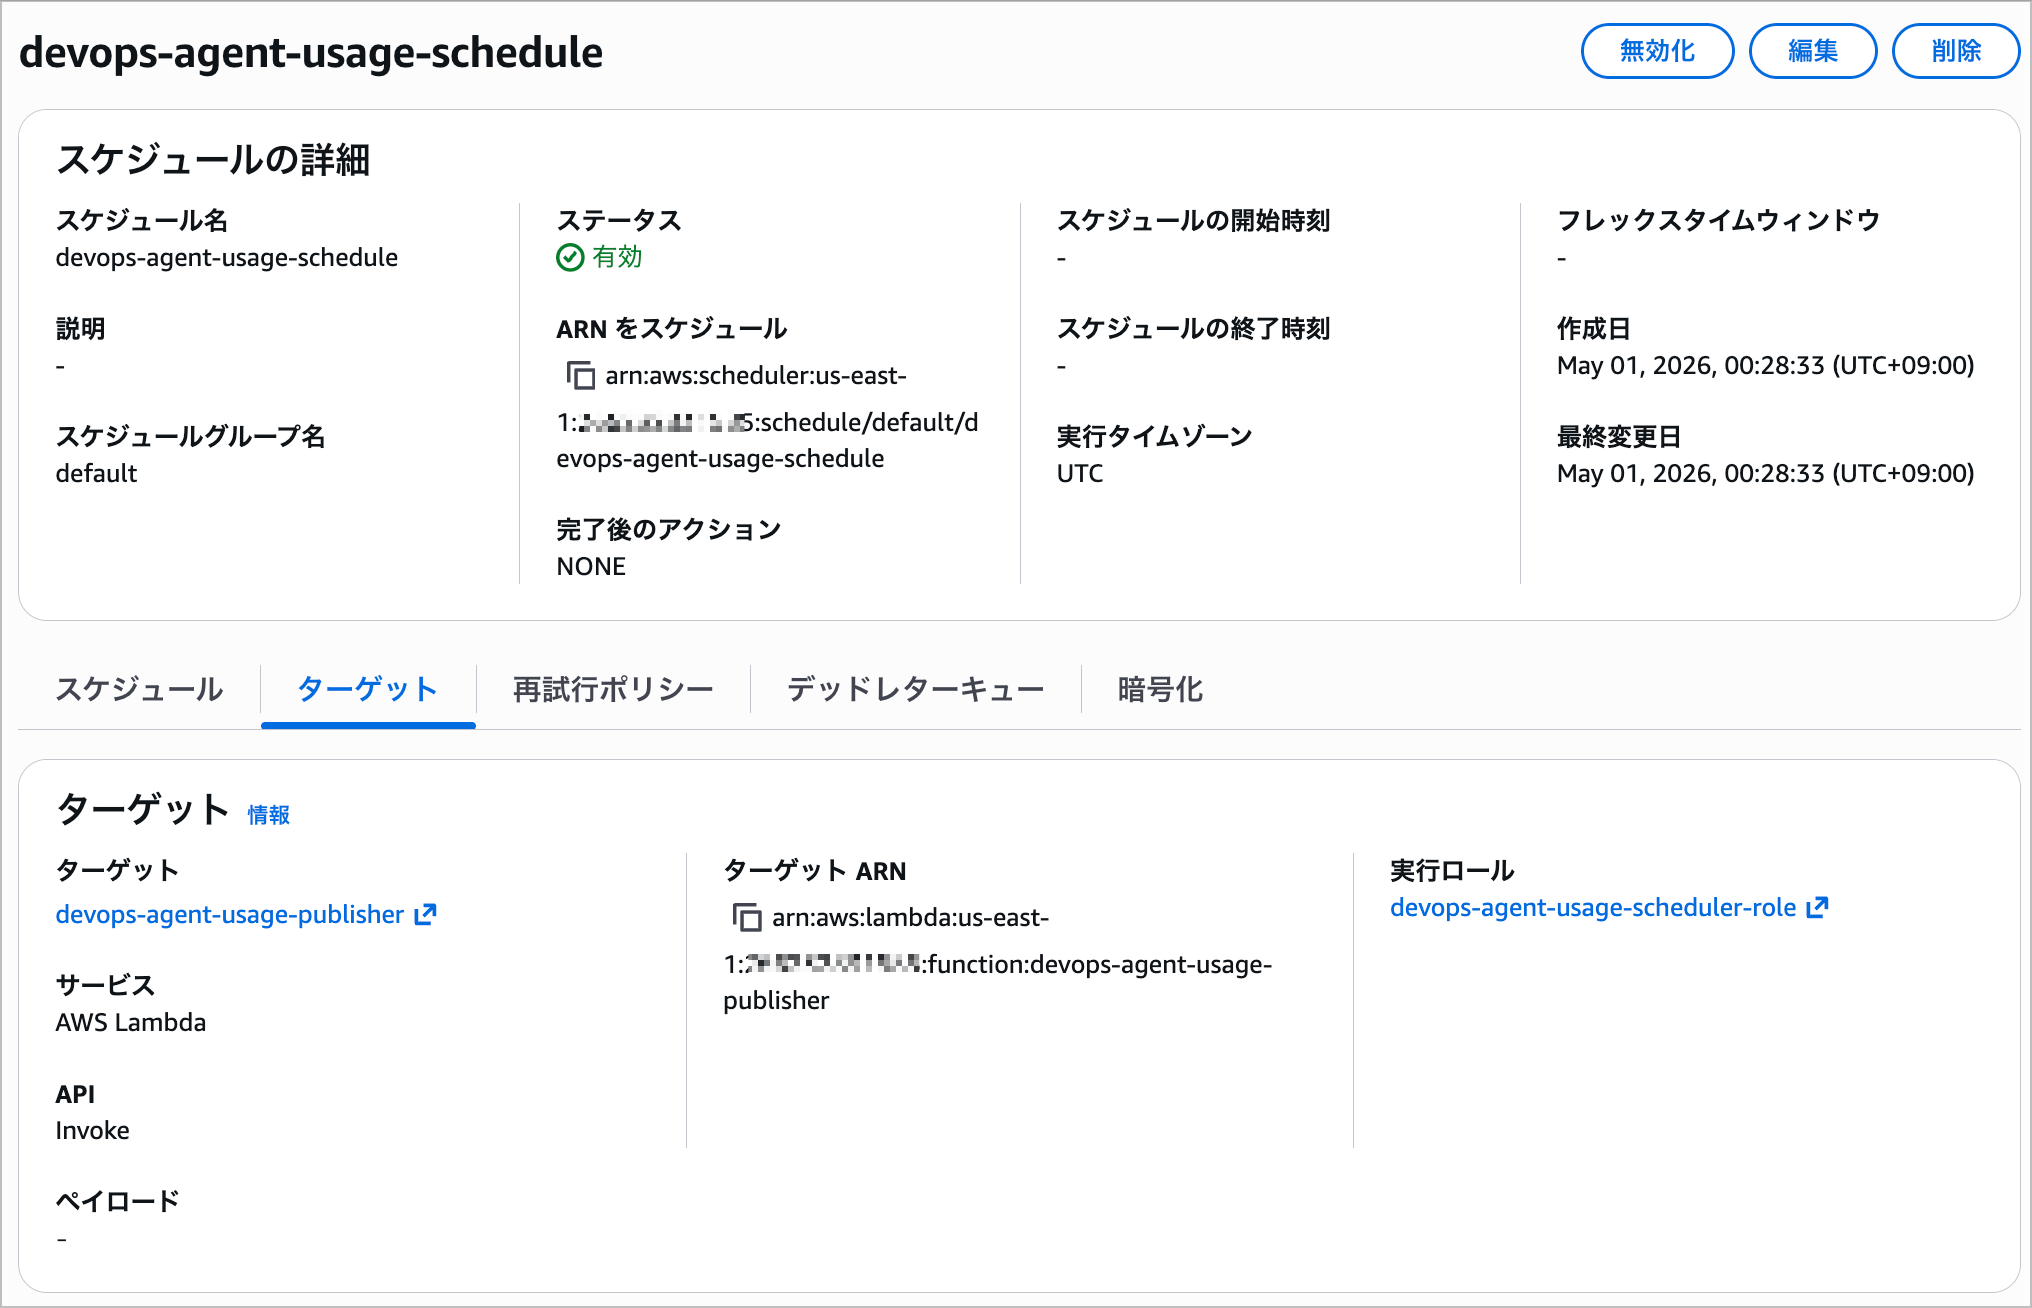This screenshot has width=2032, height=1308.
Task: Open the 再試行ポリシー tab
Action: (x=613, y=689)
